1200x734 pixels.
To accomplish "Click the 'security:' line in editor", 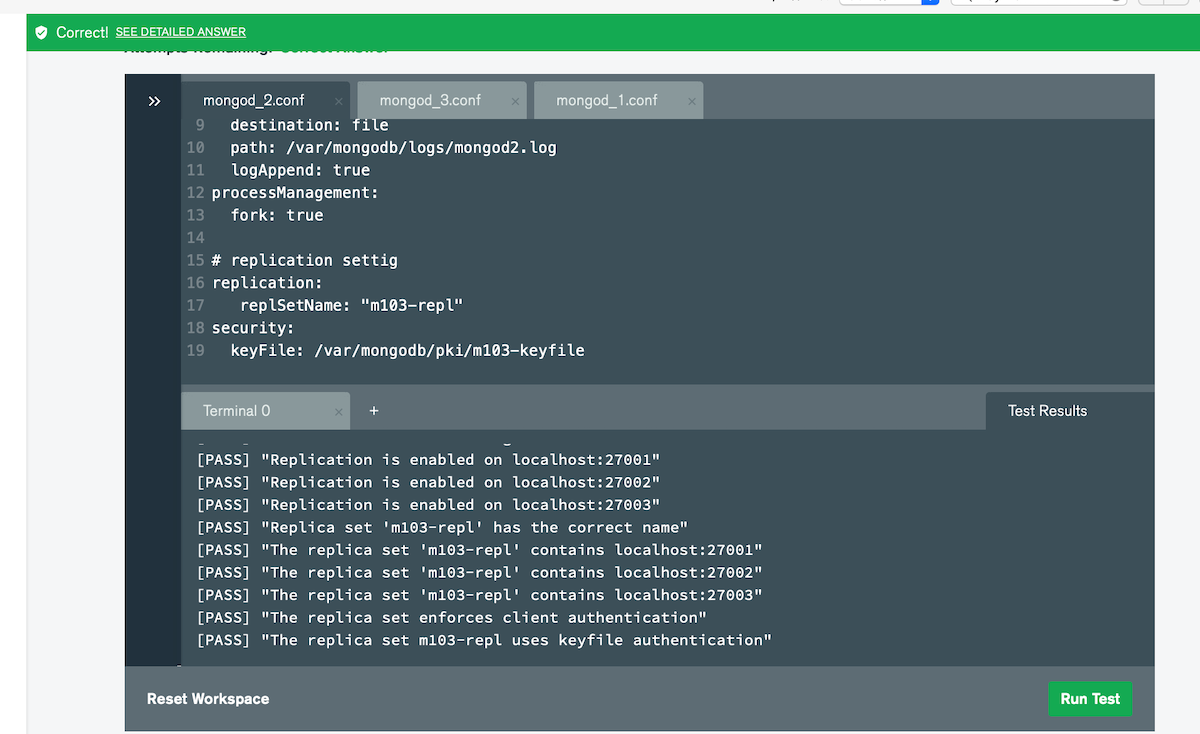I will tap(254, 327).
